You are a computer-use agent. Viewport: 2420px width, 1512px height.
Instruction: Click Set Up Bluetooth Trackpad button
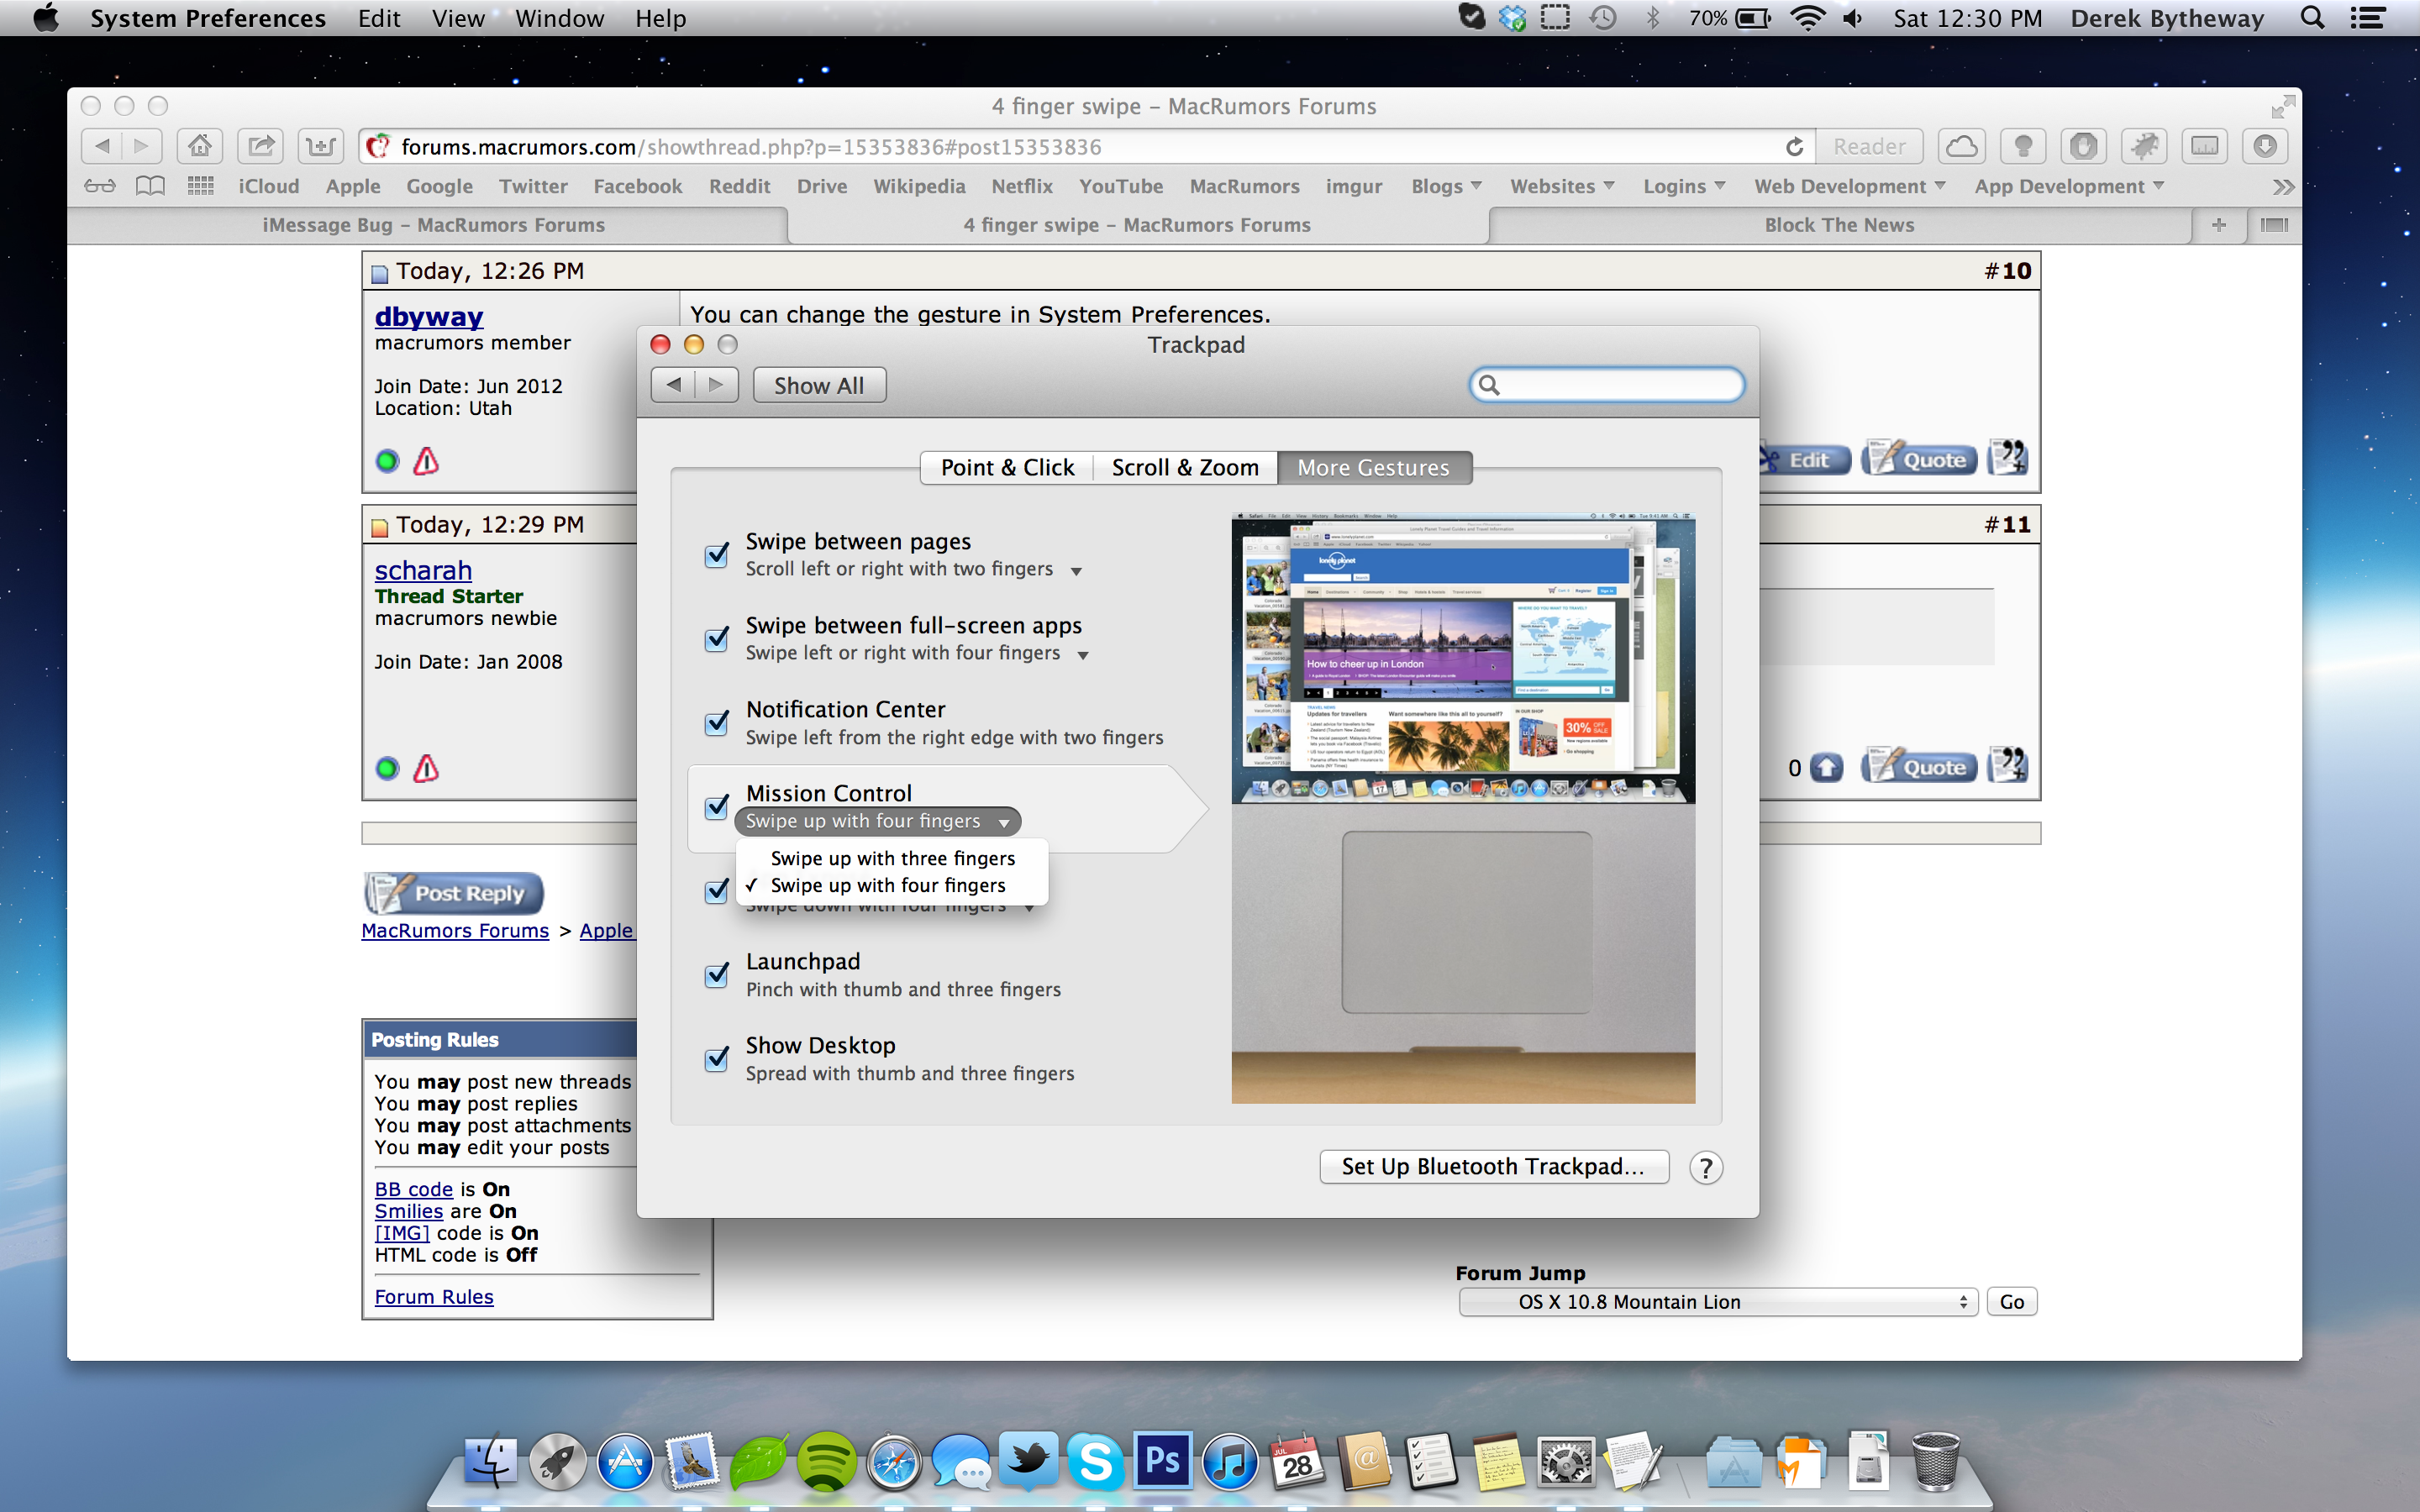[x=1493, y=1167]
